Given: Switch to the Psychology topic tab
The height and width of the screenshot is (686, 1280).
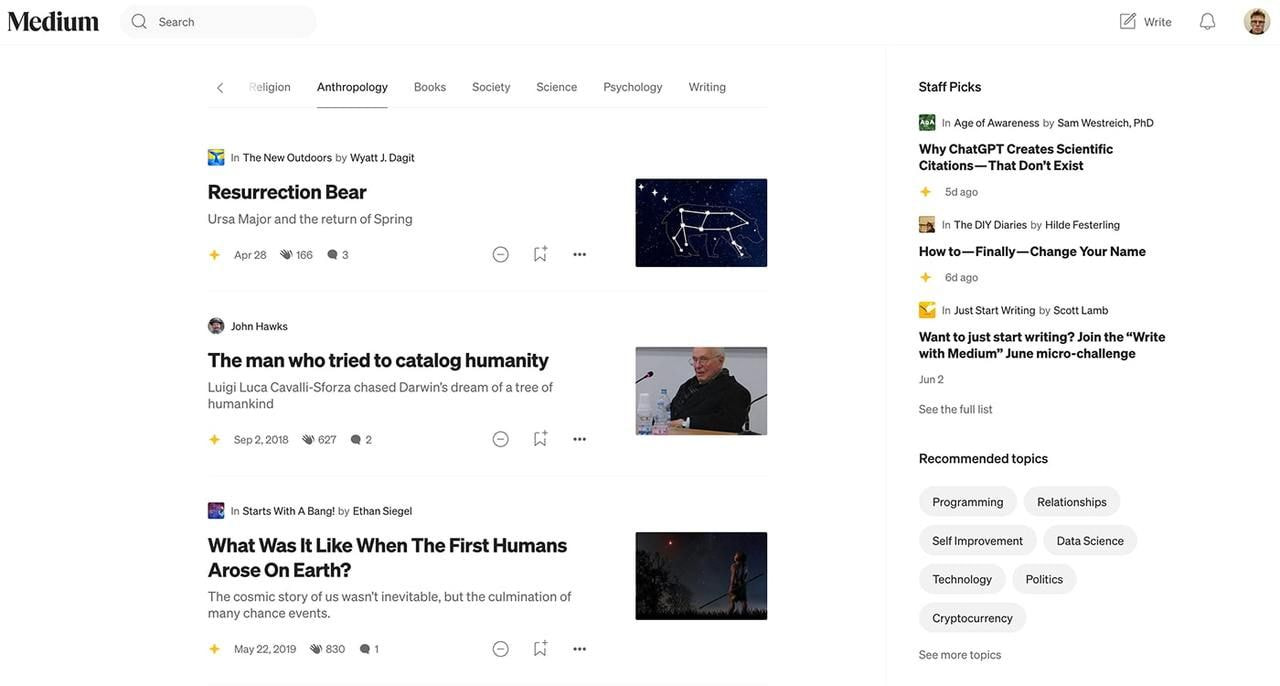Looking at the screenshot, I should [633, 87].
